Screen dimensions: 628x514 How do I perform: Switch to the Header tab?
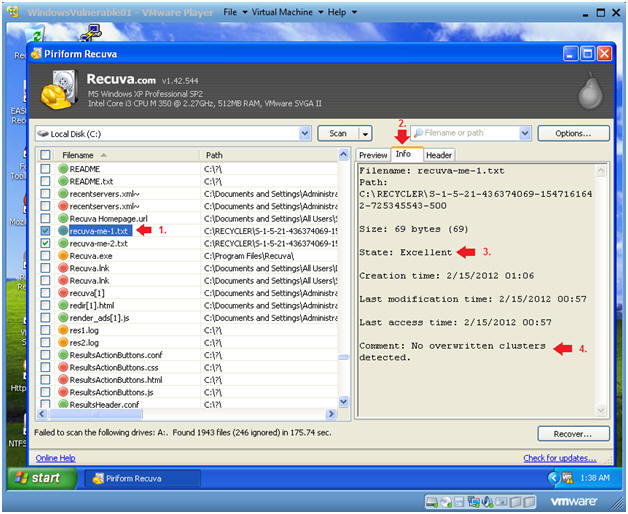[439, 155]
